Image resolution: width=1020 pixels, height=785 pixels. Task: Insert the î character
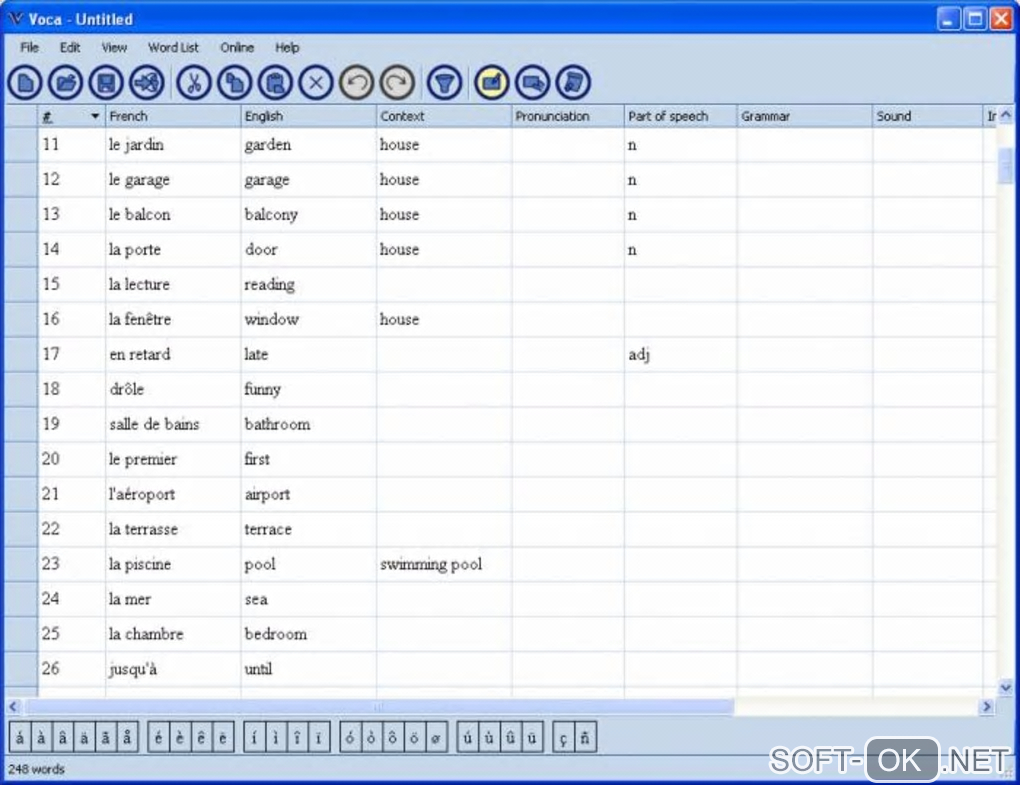click(297, 738)
